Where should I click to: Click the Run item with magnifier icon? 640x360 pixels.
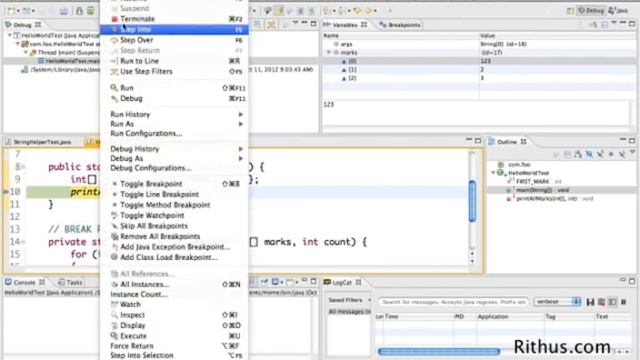point(174,88)
